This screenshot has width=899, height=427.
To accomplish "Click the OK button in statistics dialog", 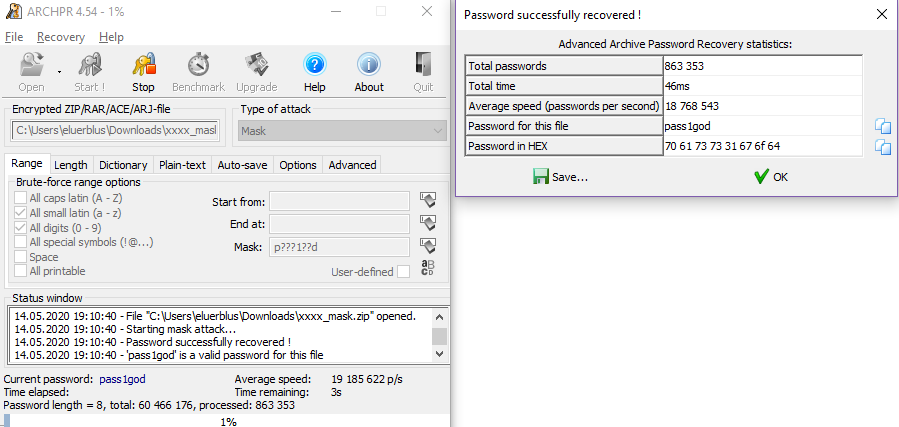I will click(771, 177).
